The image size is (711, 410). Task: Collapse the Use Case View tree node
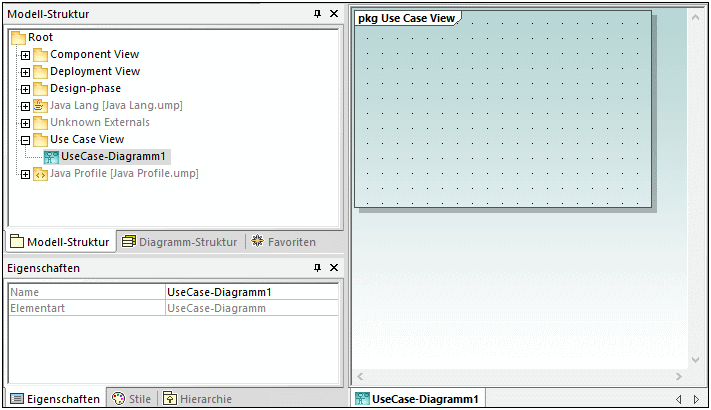25,141
